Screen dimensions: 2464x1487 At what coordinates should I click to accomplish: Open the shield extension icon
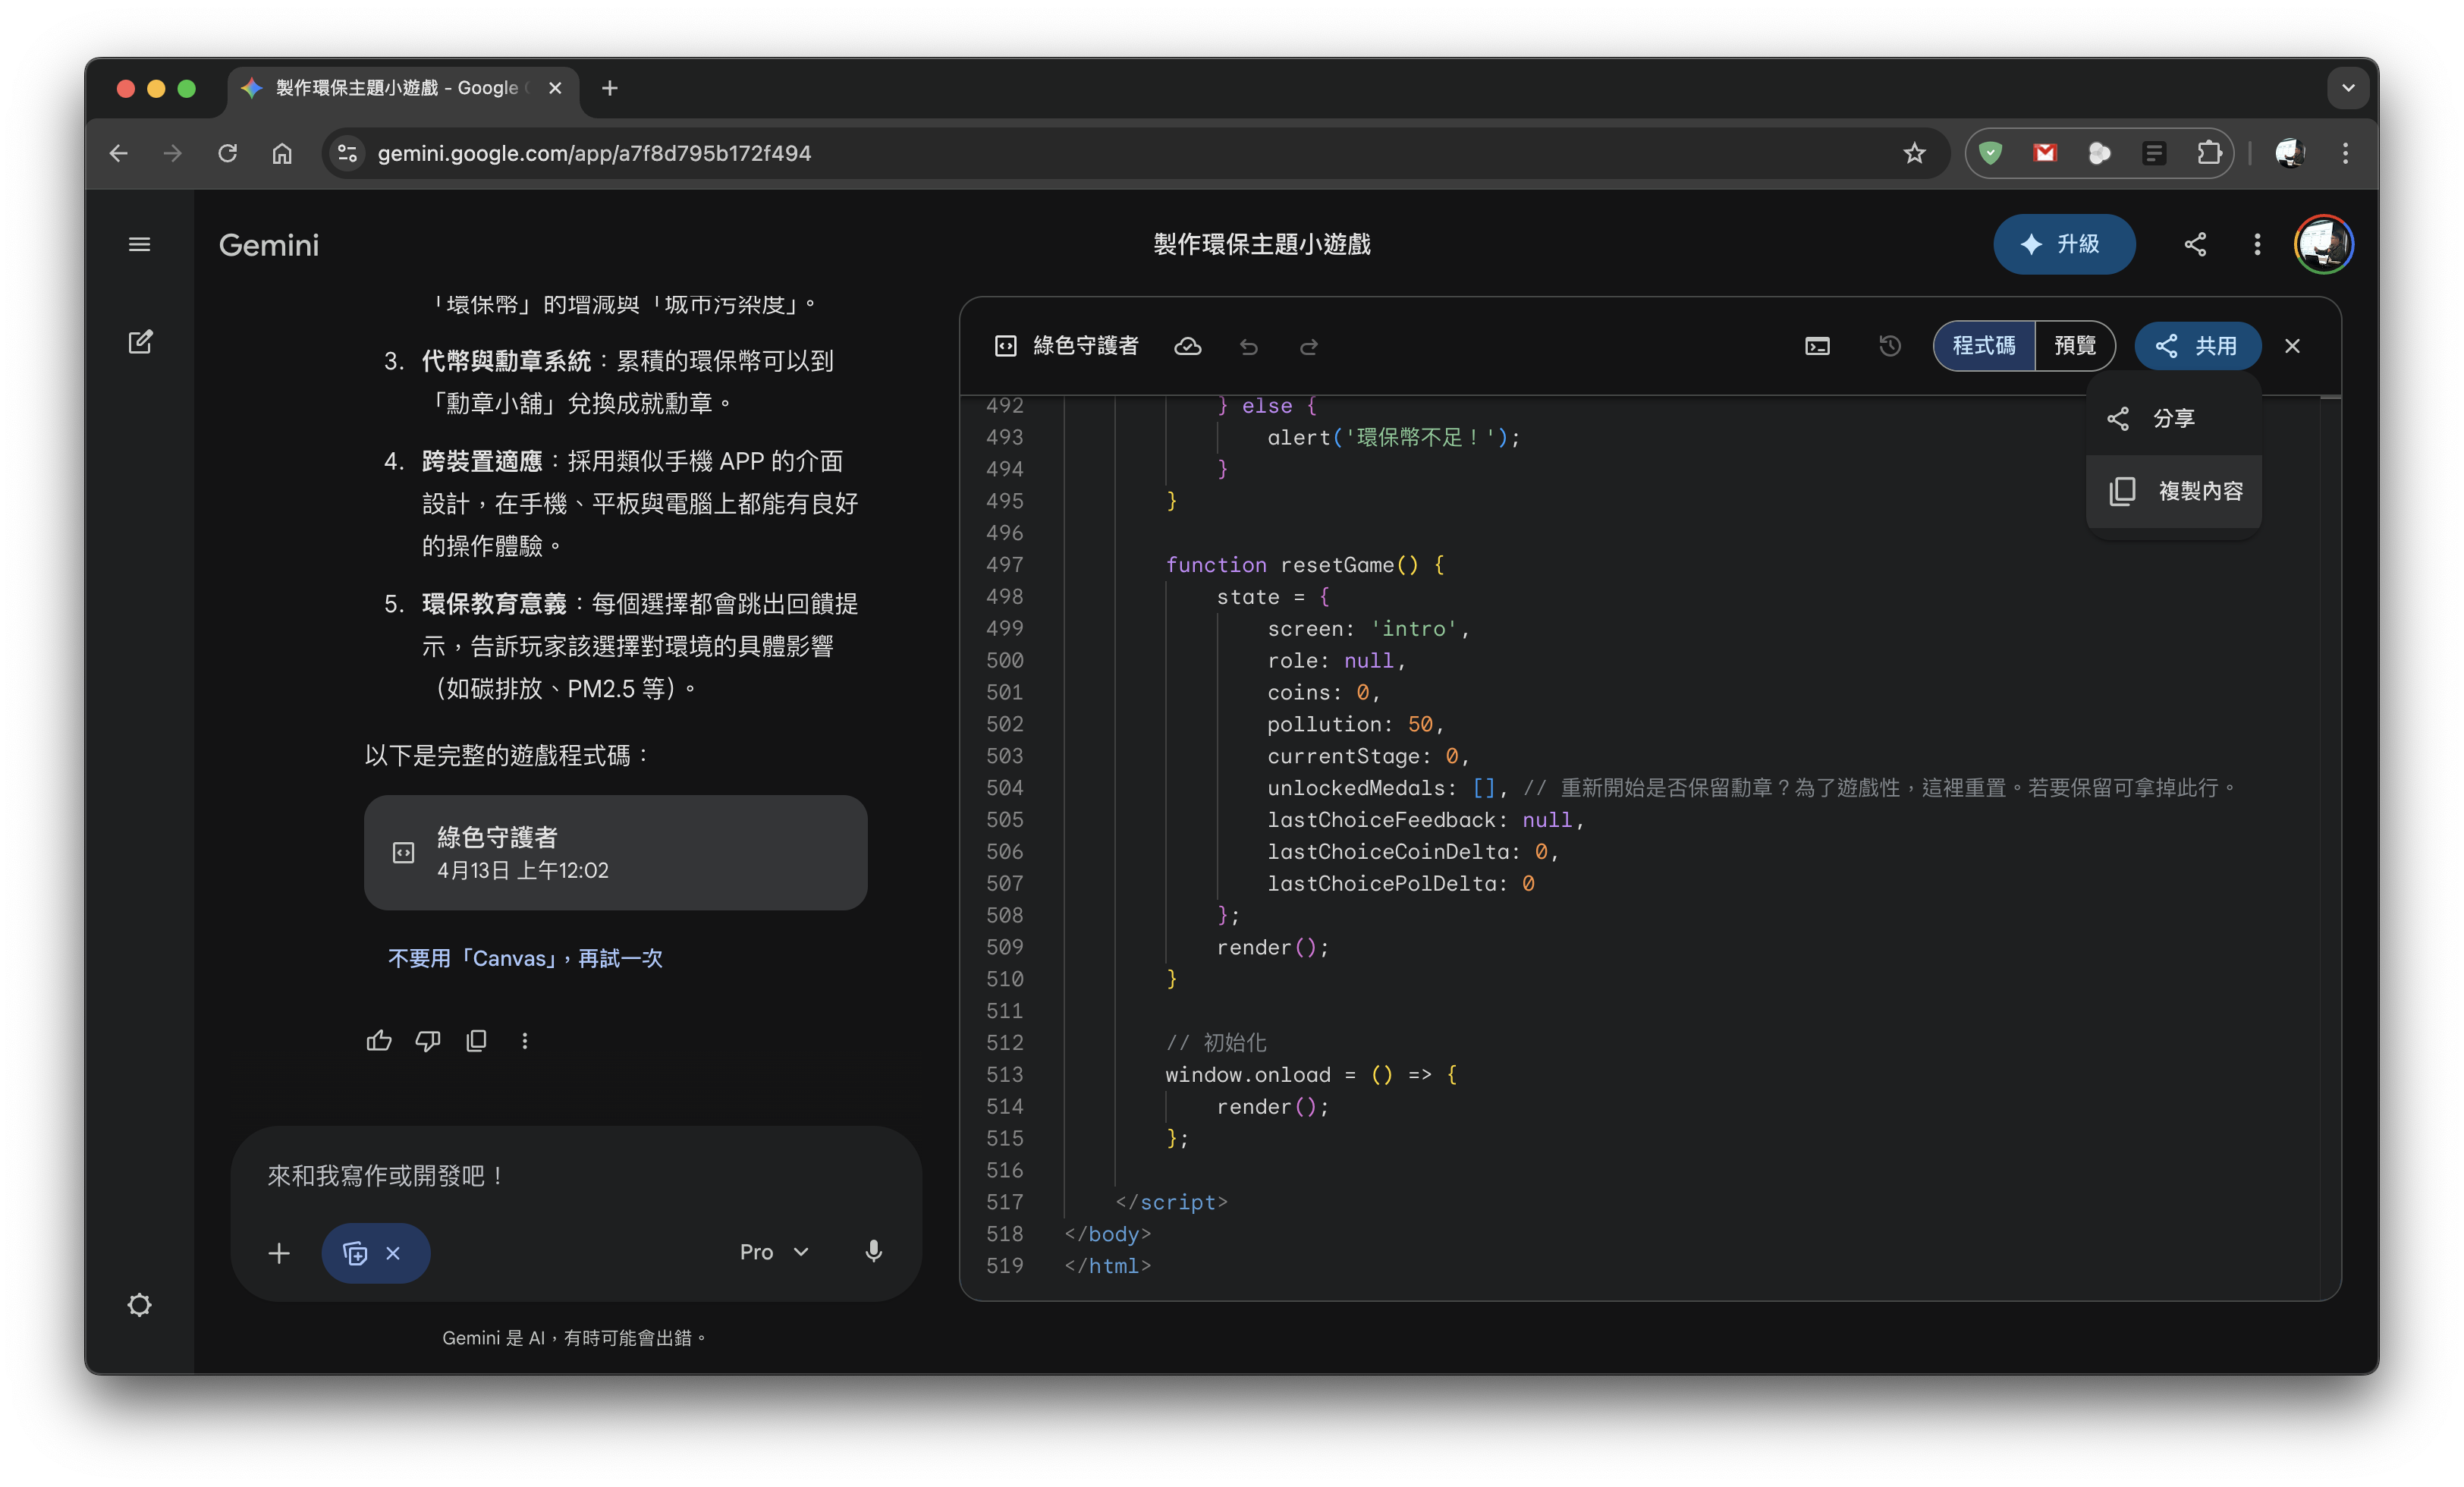coord(1990,153)
